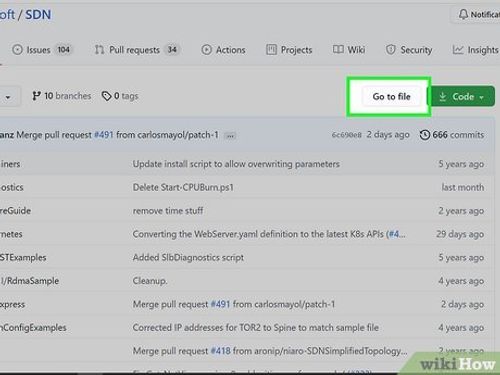Image resolution: width=500 pixels, height=375 pixels.
Task: View the 10 branches link
Action: pyautogui.click(x=61, y=96)
